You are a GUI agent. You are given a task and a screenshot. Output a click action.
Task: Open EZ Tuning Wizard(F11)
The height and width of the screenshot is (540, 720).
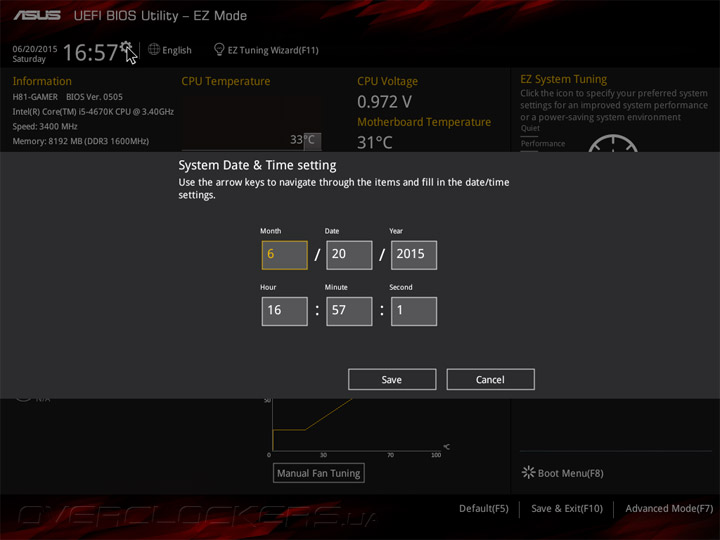coord(273,50)
